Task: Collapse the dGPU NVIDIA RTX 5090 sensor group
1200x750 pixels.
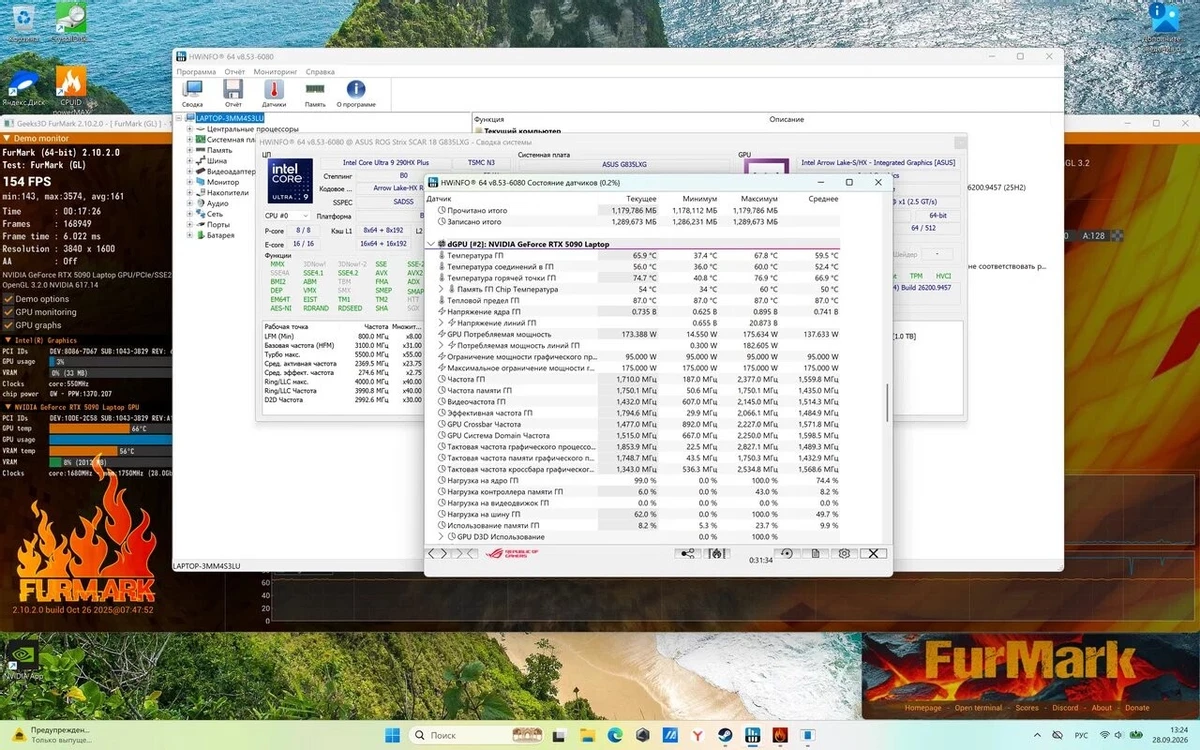Action: (431, 244)
